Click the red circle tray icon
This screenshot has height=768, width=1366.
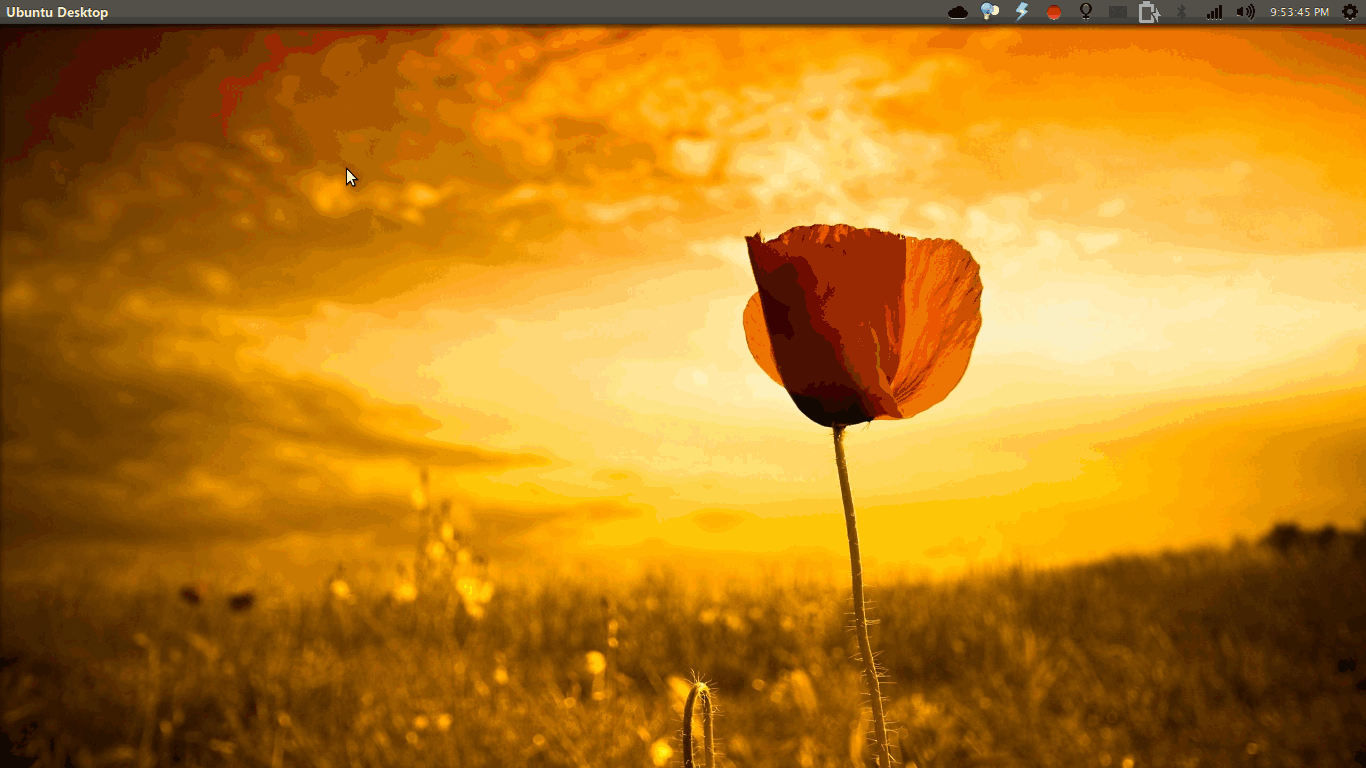[1054, 12]
